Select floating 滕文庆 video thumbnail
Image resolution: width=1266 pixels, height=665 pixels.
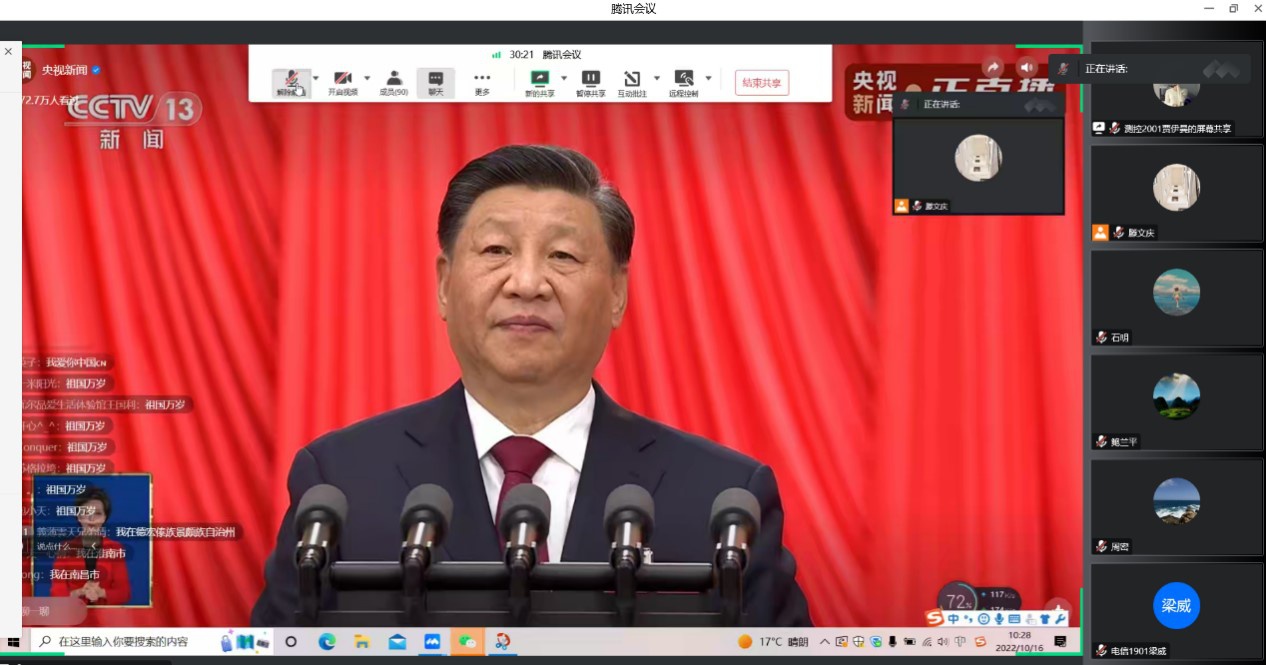(x=978, y=165)
